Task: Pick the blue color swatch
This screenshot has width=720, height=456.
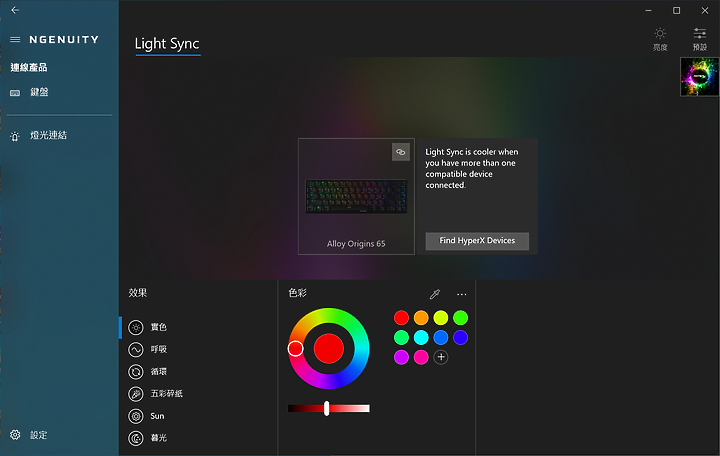Action: click(441, 338)
